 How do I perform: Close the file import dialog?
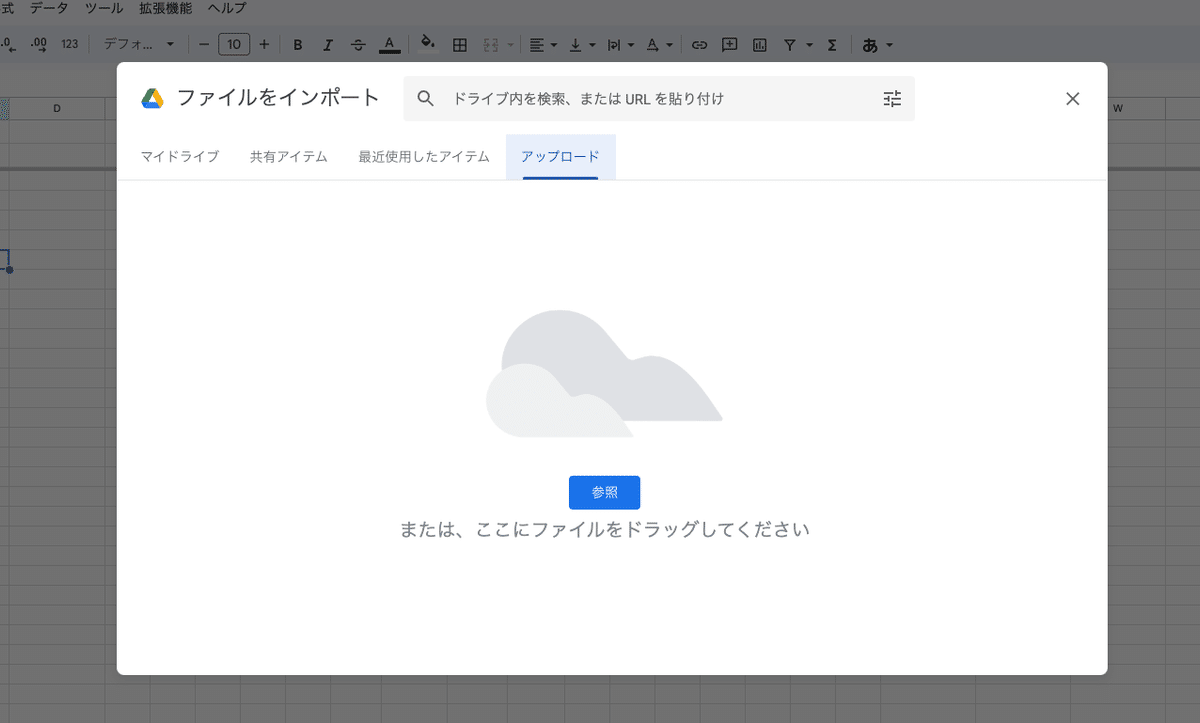coord(1073,98)
